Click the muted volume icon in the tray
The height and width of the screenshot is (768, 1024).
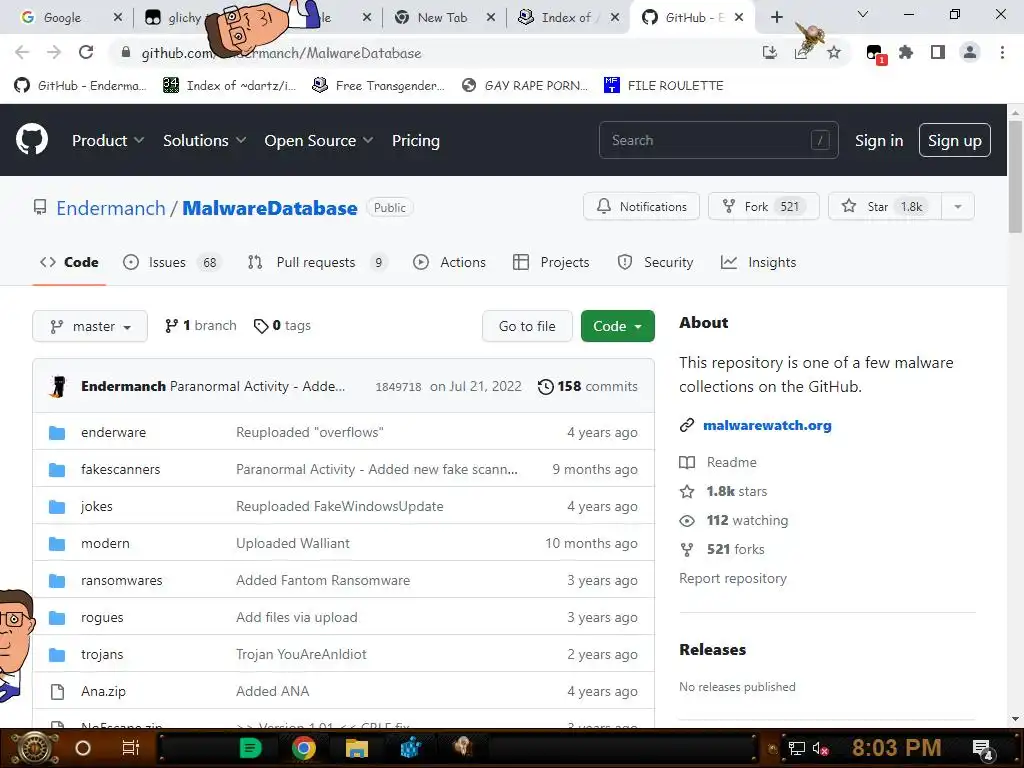click(820, 748)
